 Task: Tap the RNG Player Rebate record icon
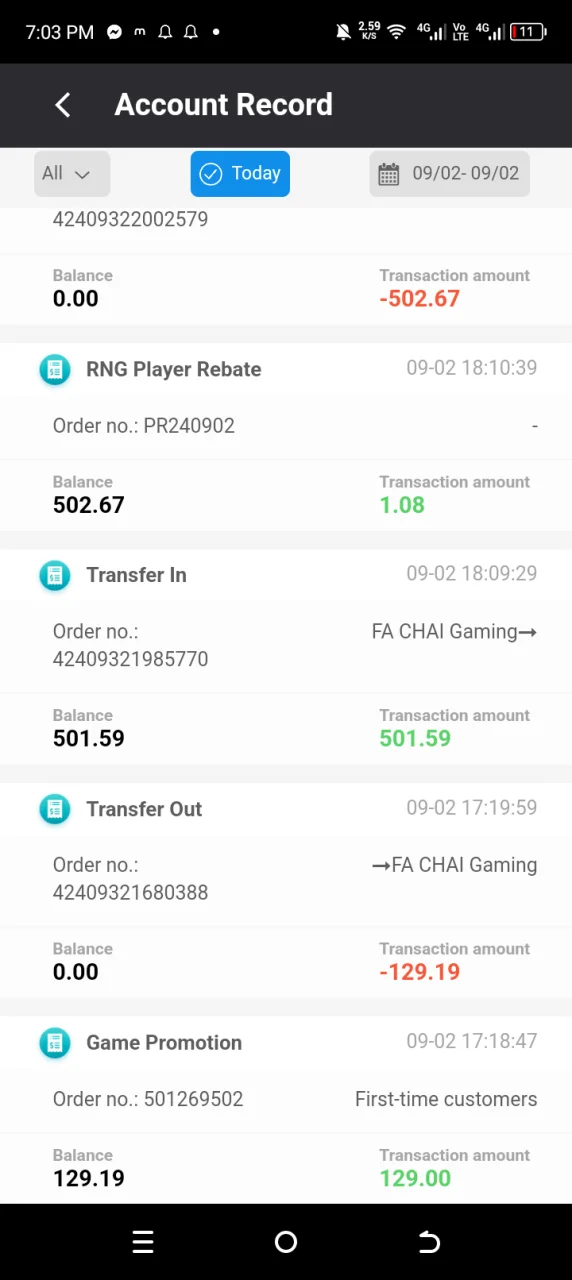(54, 369)
